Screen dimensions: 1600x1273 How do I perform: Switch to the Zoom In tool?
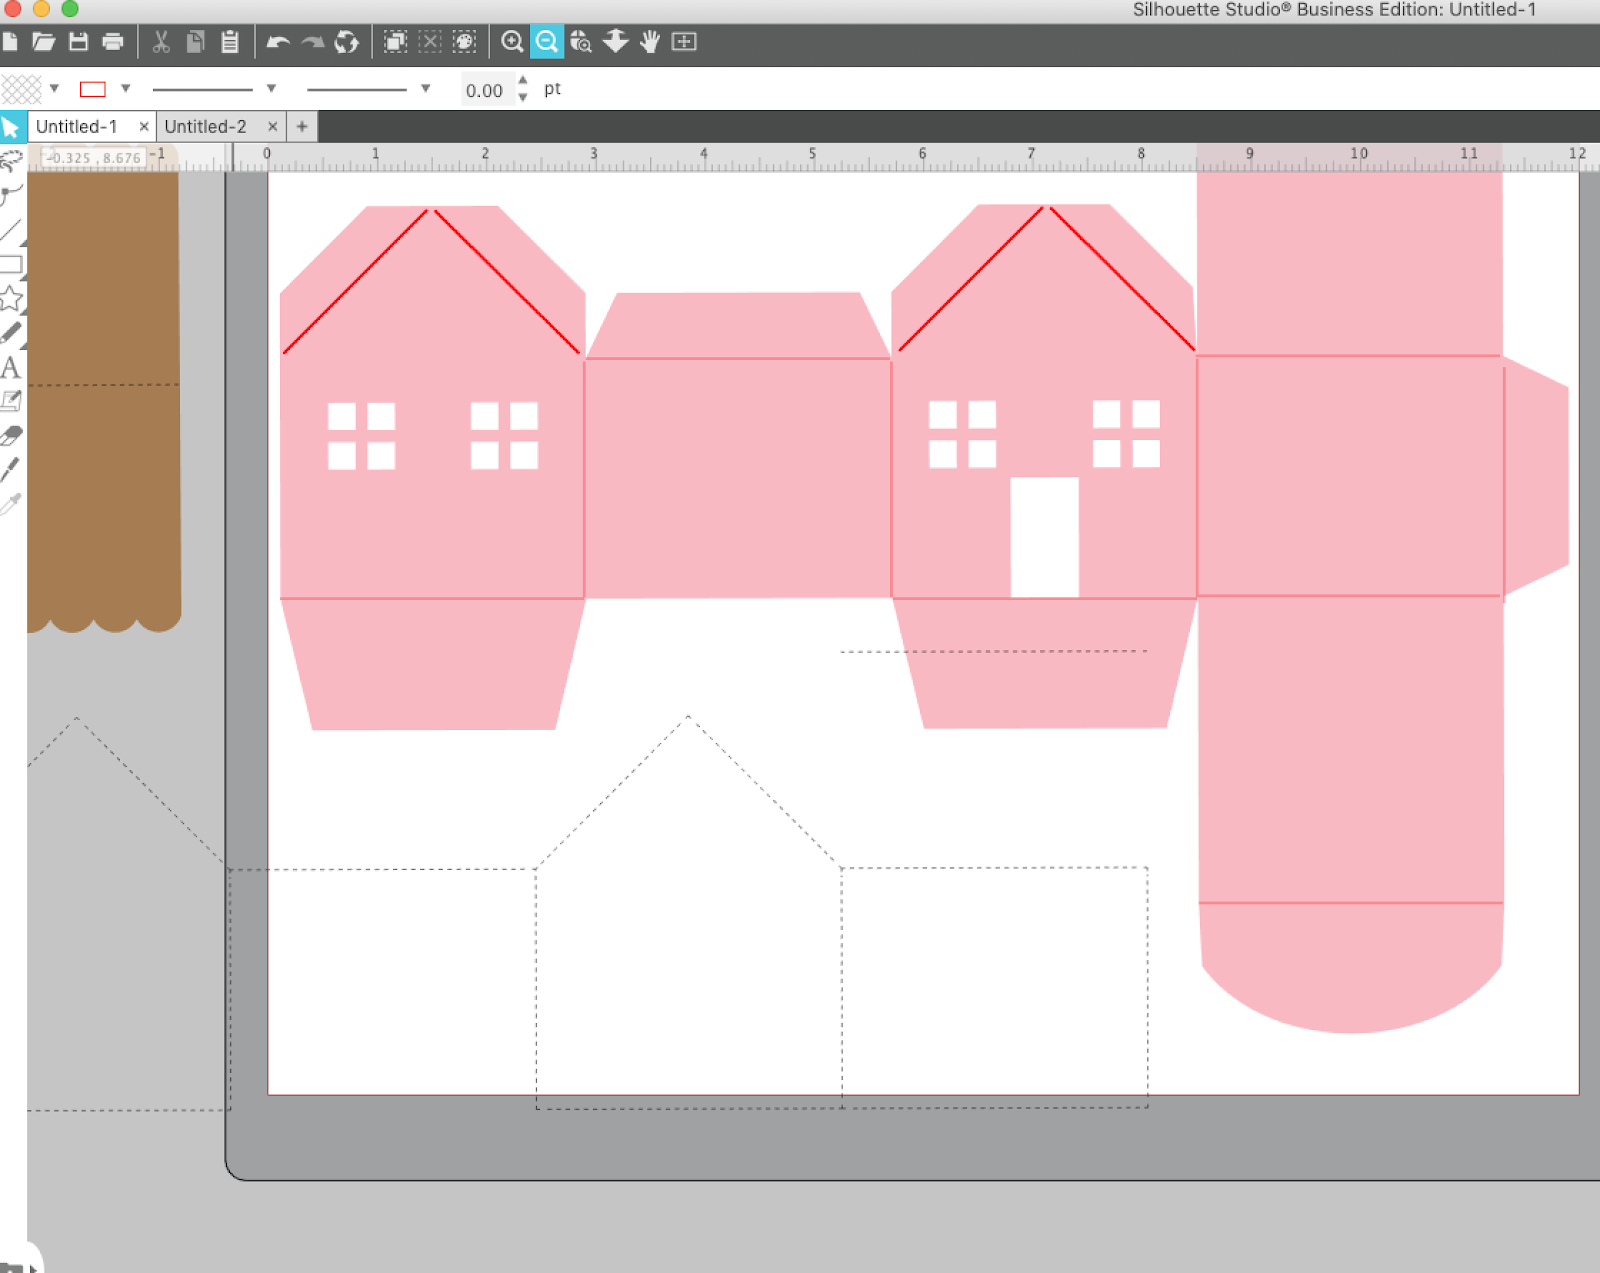coord(511,42)
